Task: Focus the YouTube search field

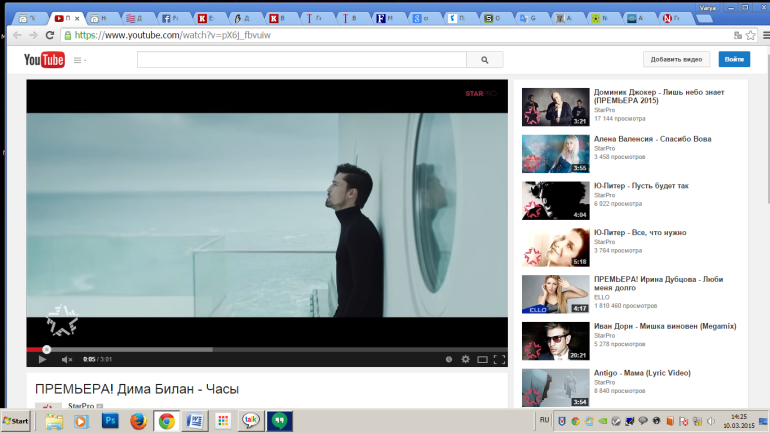Action: pos(302,60)
